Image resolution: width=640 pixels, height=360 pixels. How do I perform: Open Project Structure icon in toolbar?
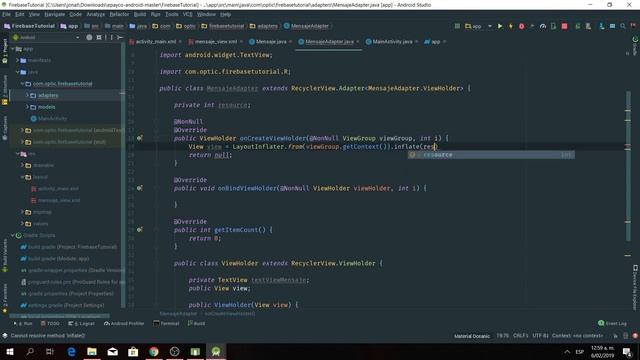[x=612, y=26]
